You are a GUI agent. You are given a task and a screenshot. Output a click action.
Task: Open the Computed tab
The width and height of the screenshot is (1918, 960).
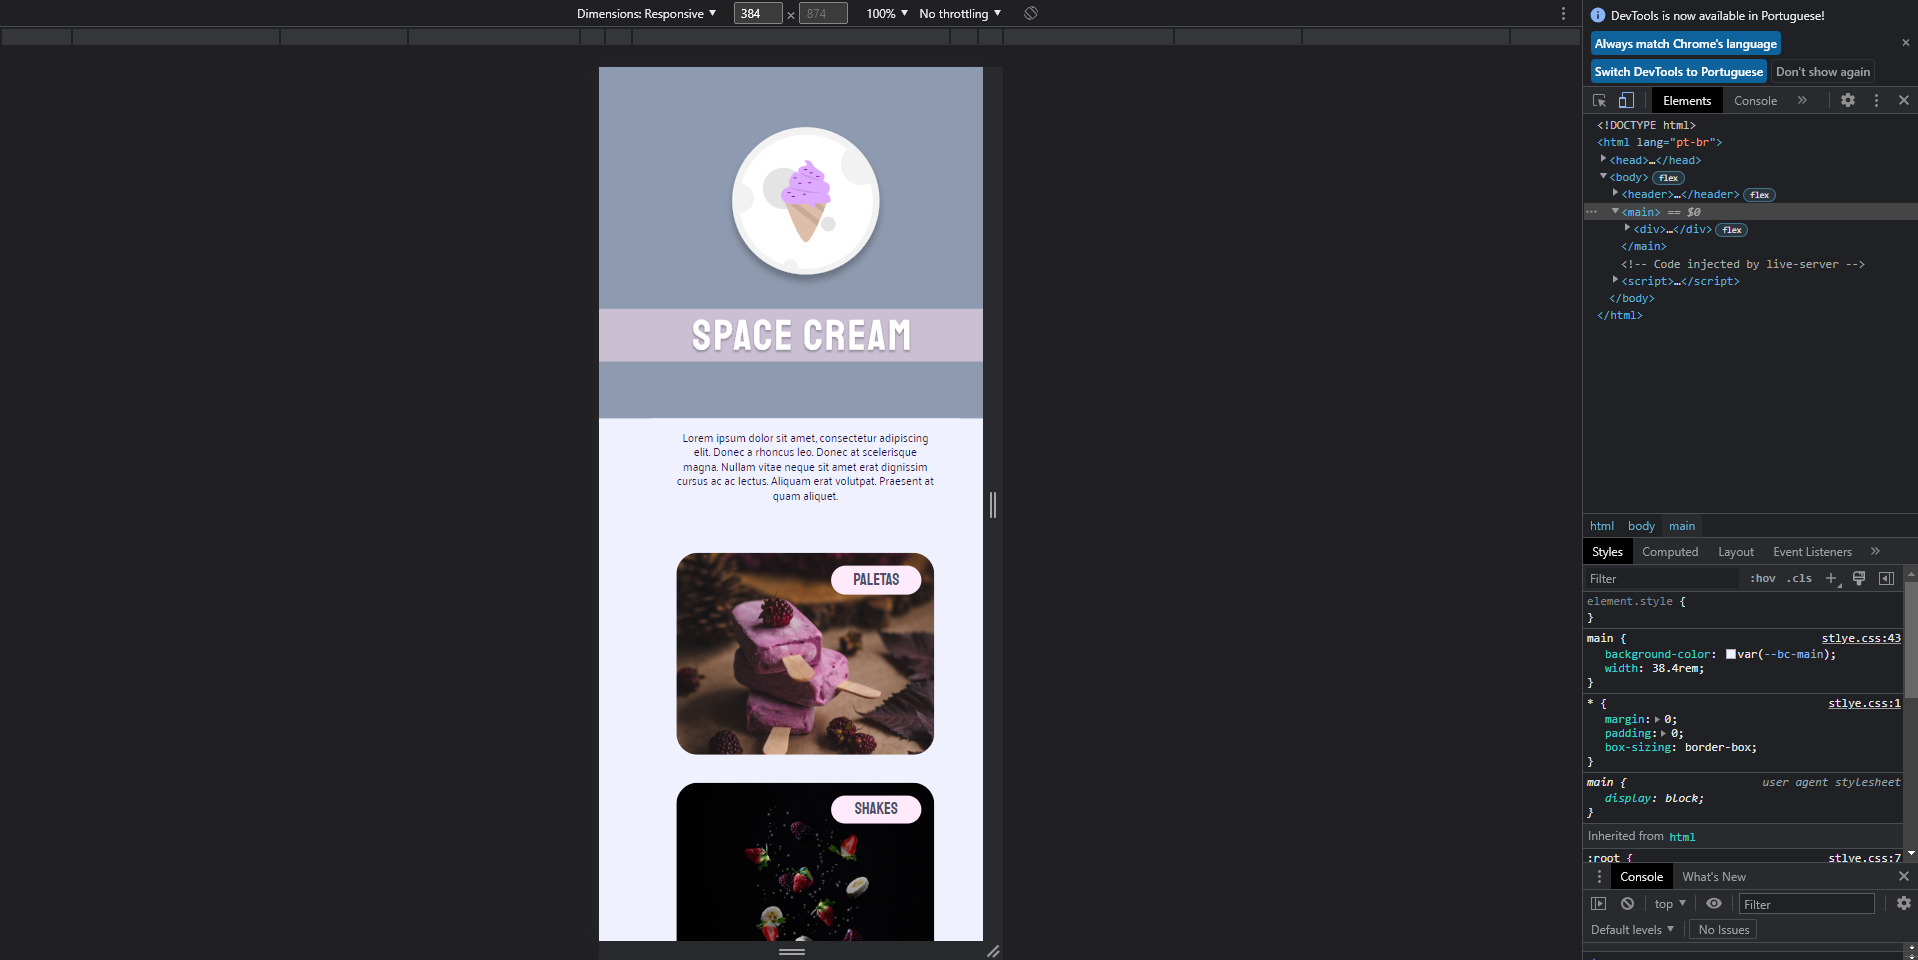click(1670, 552)
